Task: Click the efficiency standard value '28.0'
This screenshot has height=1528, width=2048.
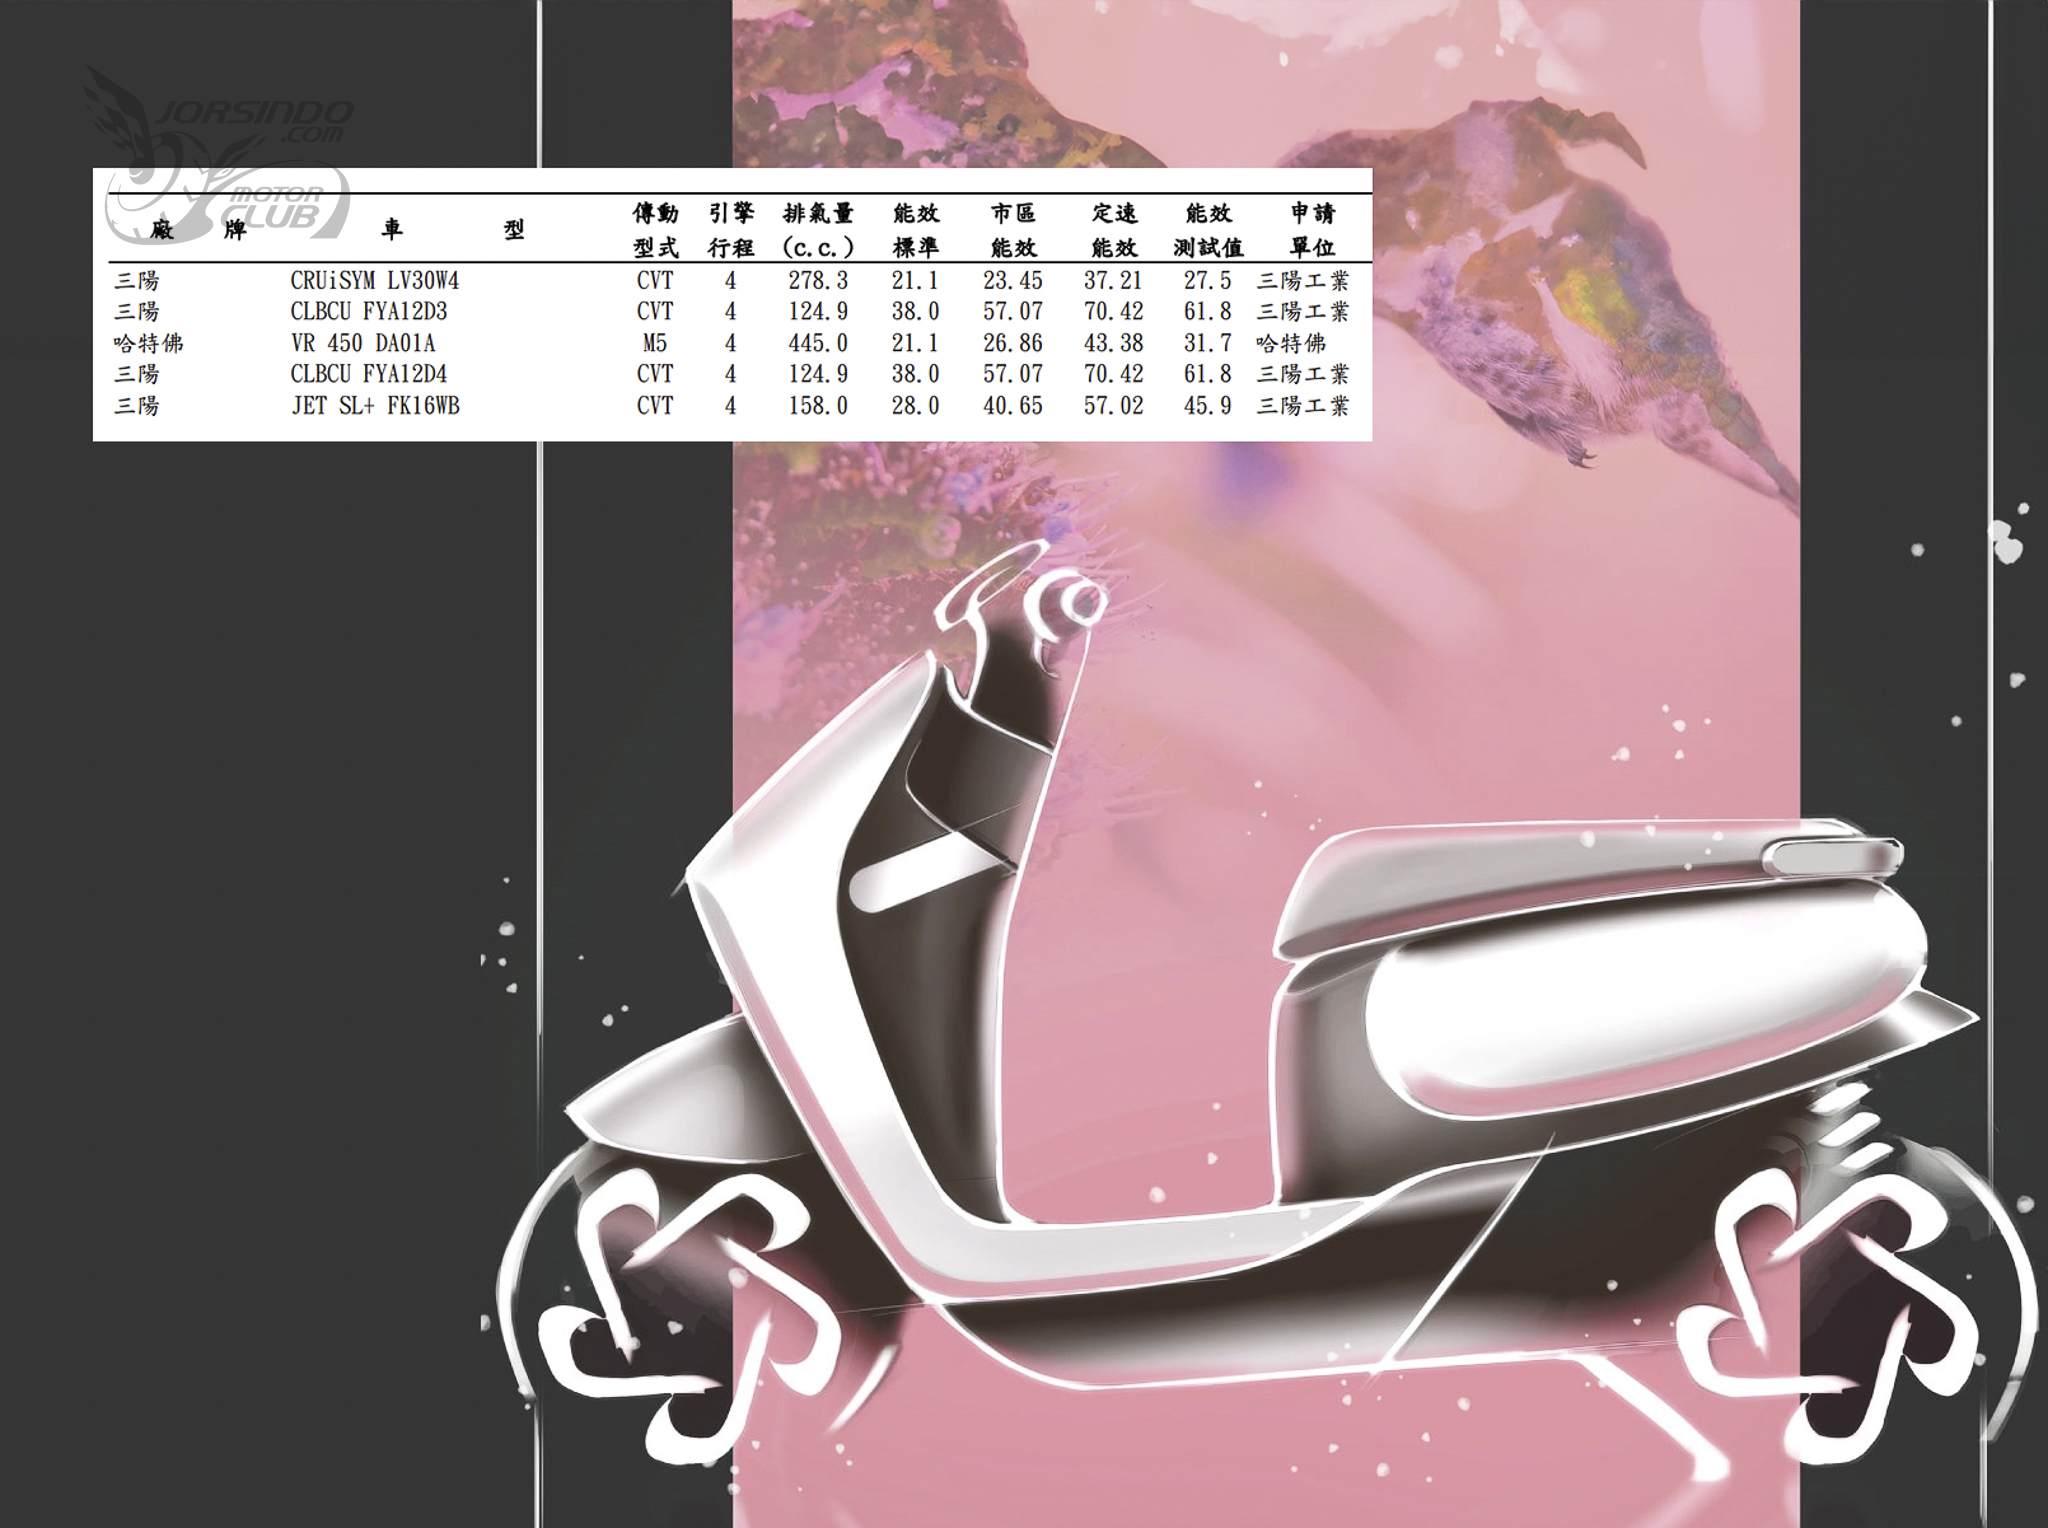Action: coord(916,406)
